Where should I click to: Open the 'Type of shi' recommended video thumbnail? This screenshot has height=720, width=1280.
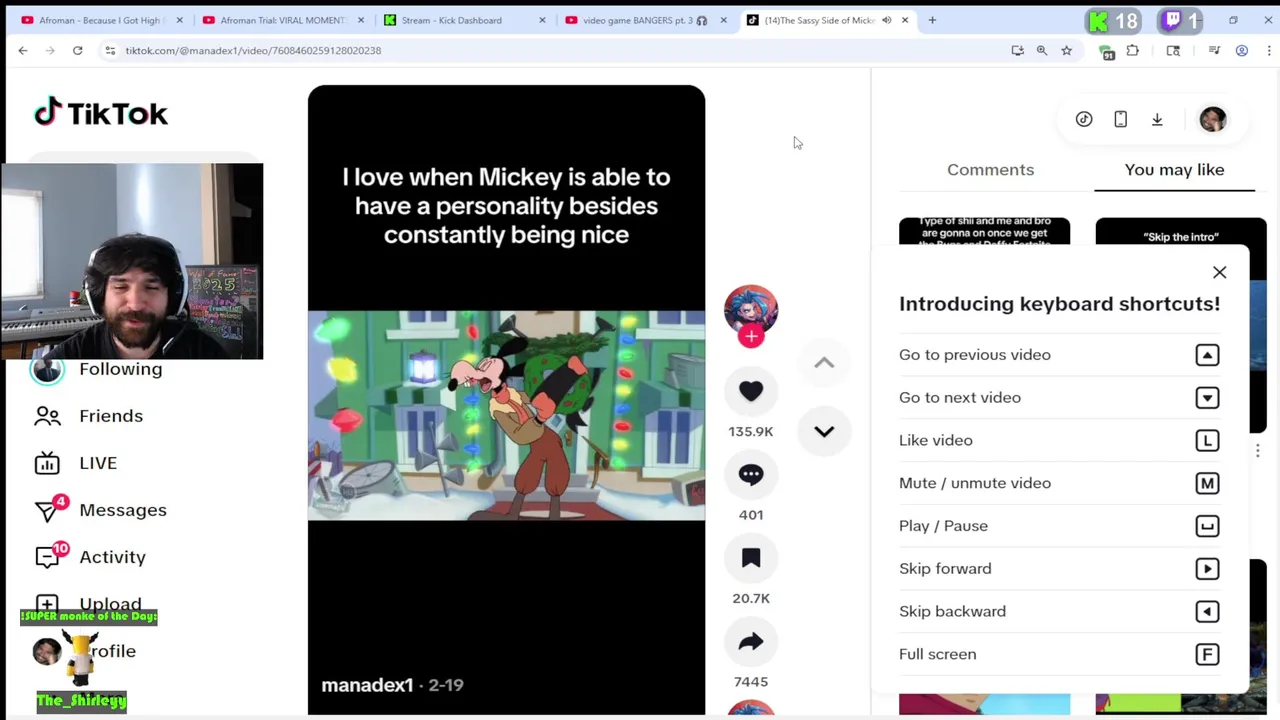tap(984, 232)
